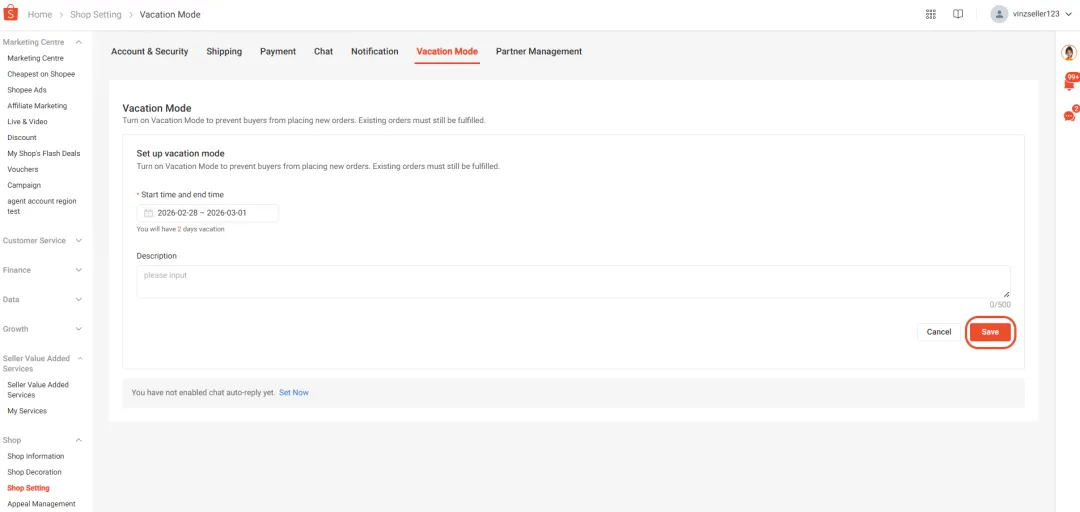1080x512 pixels.
Task: Switch to the Chat tab
Action: (x=323, y=52)
